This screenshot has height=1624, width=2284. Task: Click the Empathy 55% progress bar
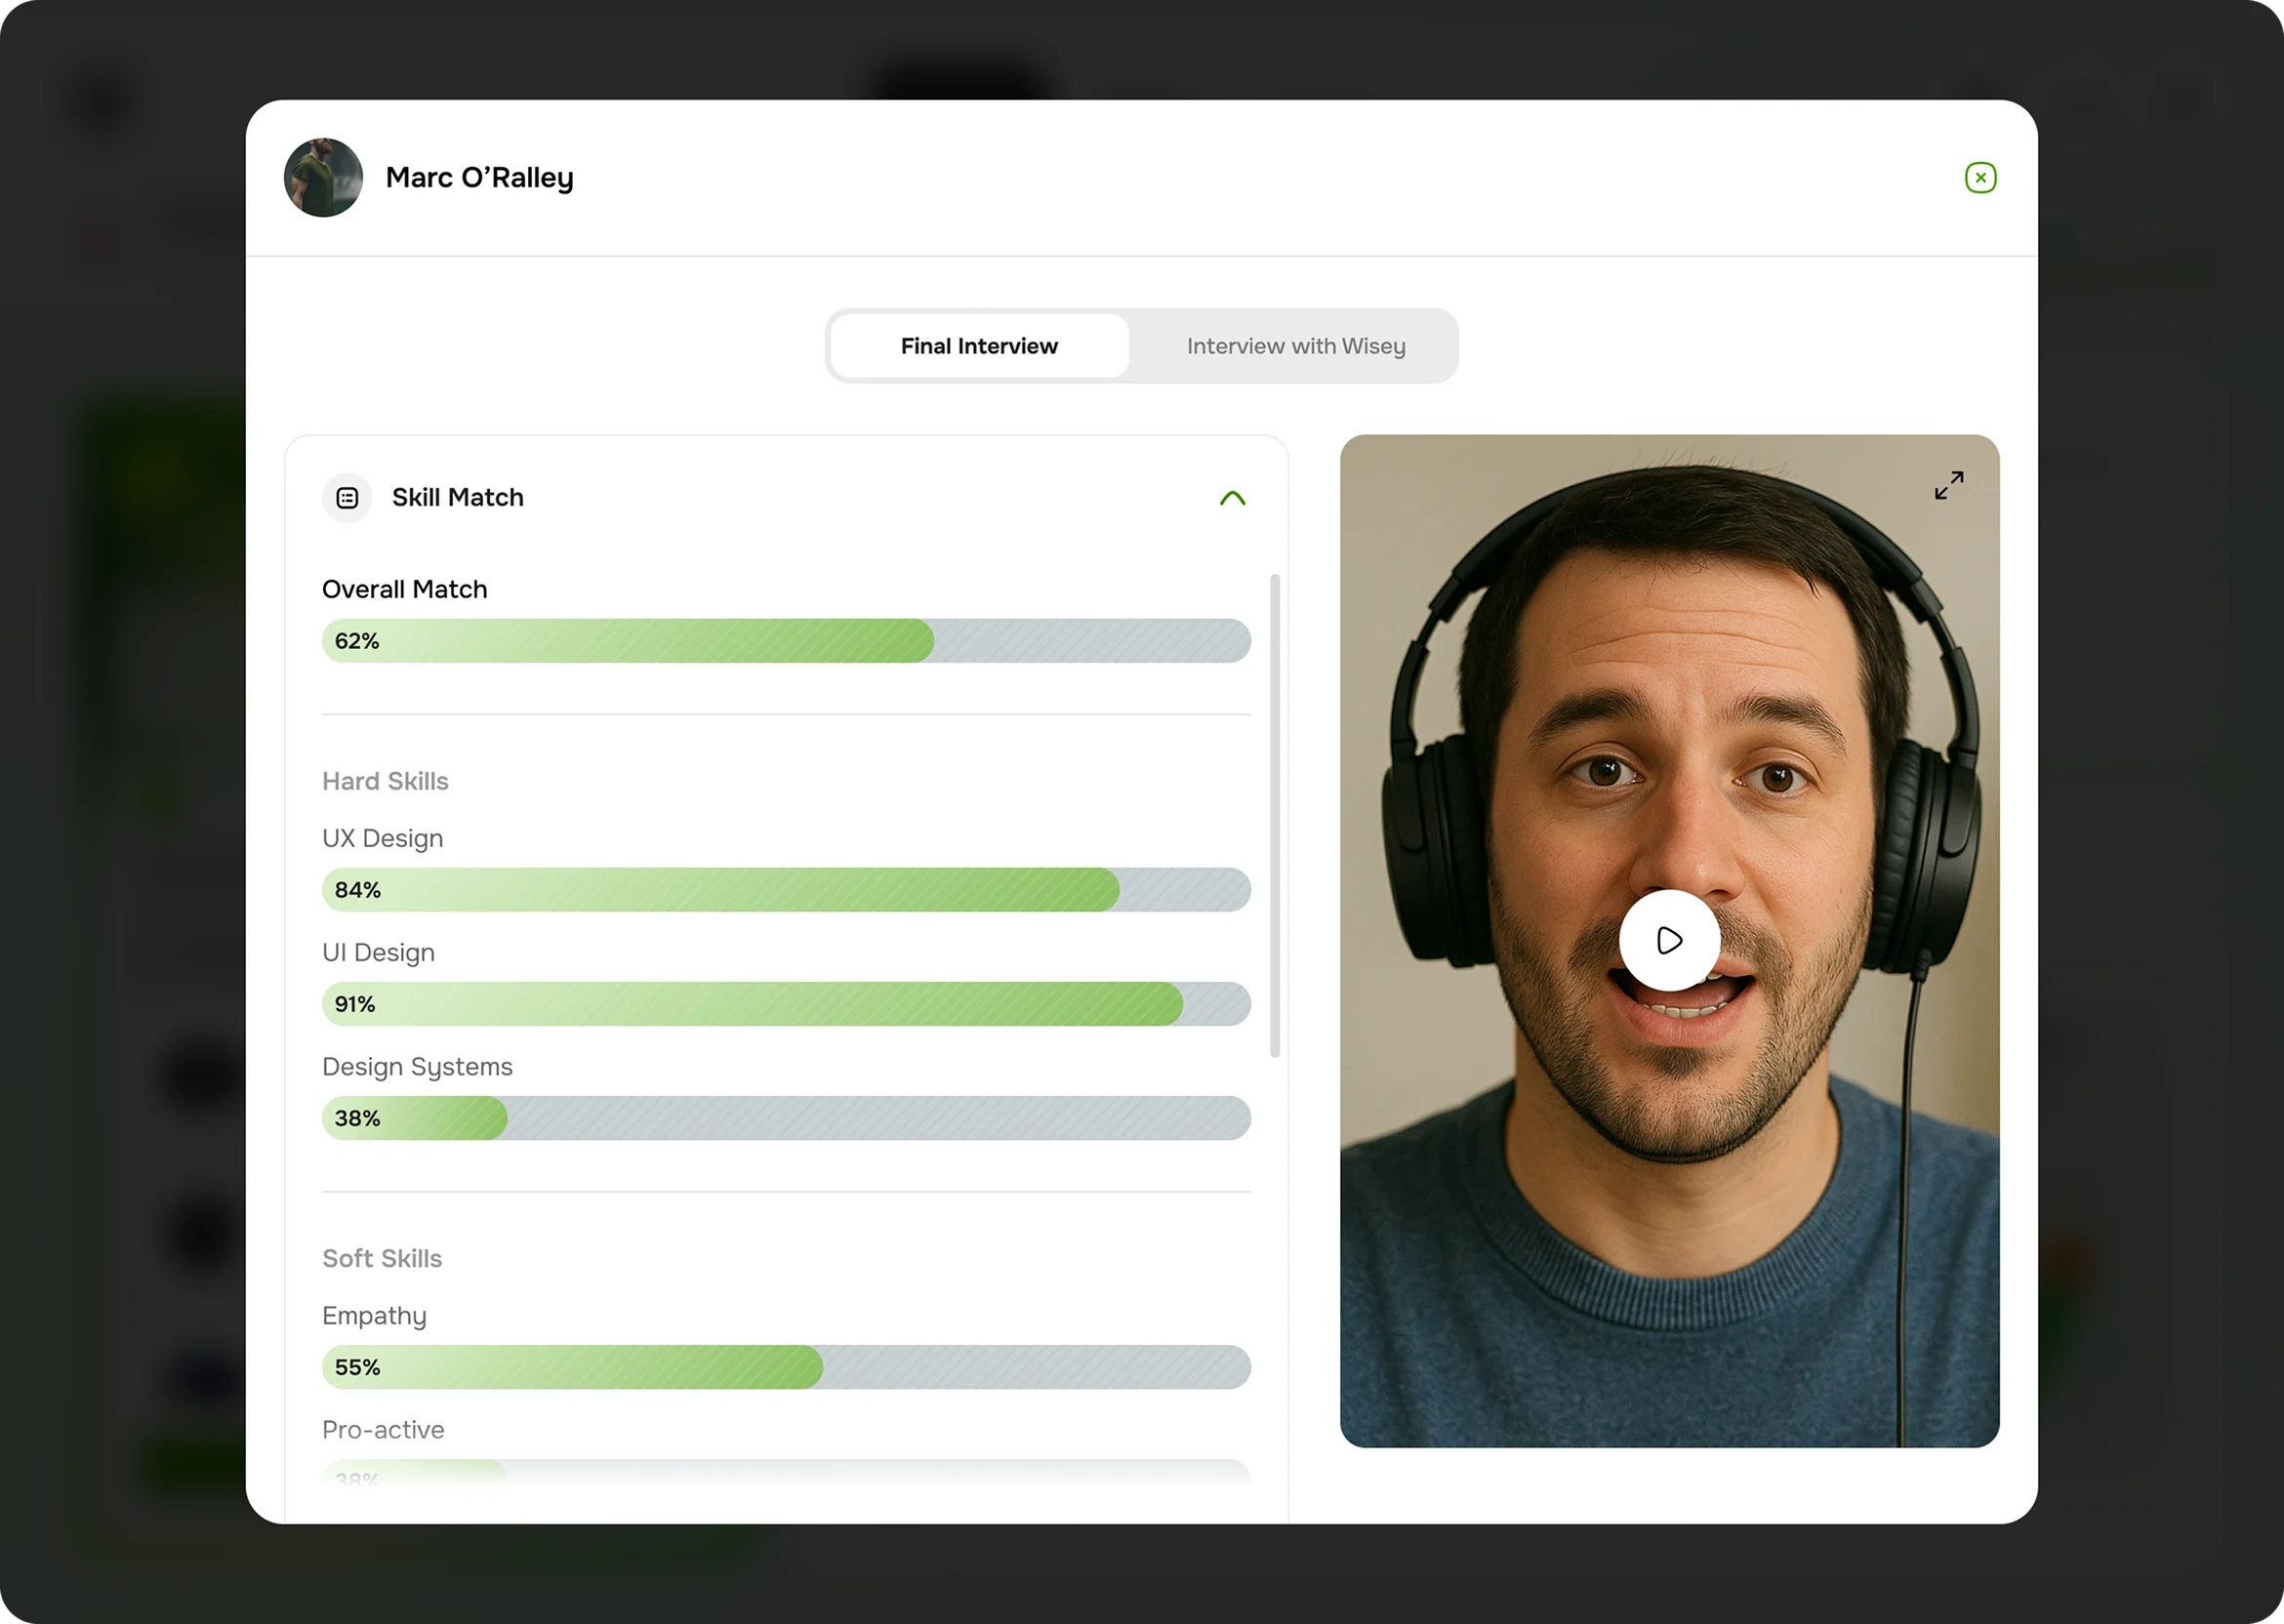tap(786, 1367)
